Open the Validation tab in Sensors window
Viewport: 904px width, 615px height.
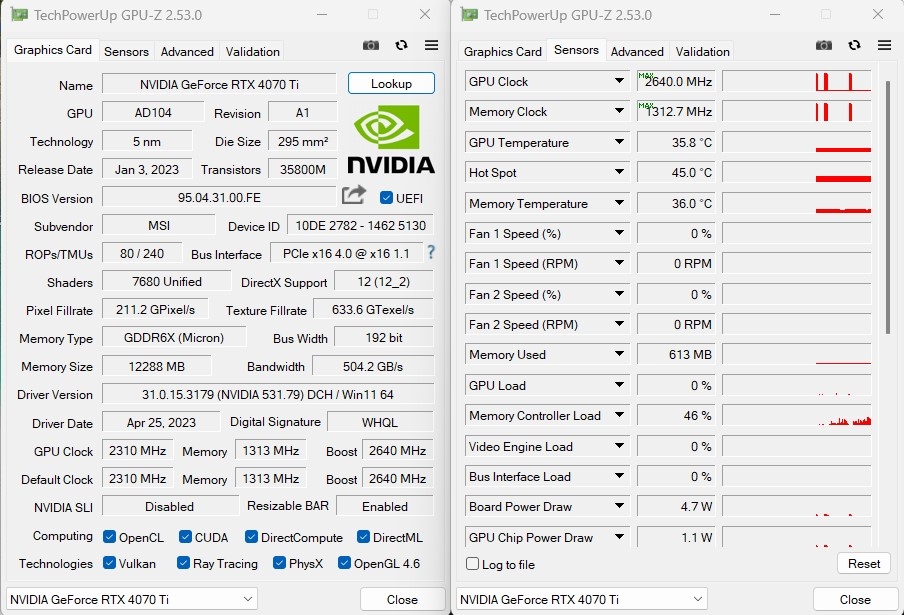point(703,51)
